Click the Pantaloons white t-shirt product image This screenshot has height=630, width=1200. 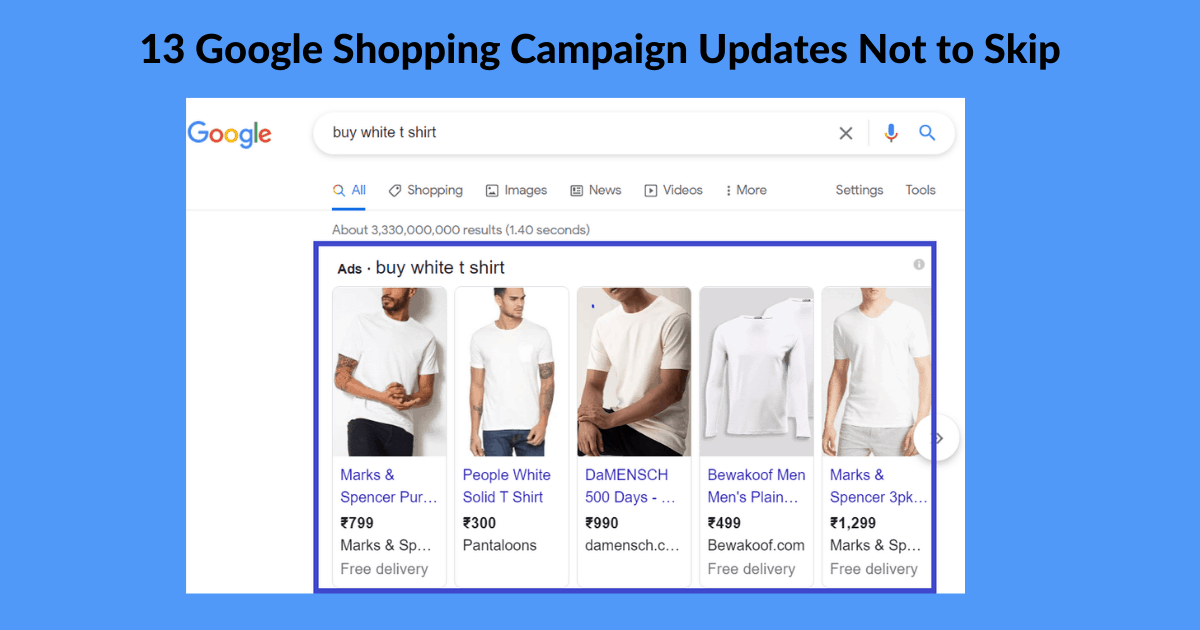point(512,372)
